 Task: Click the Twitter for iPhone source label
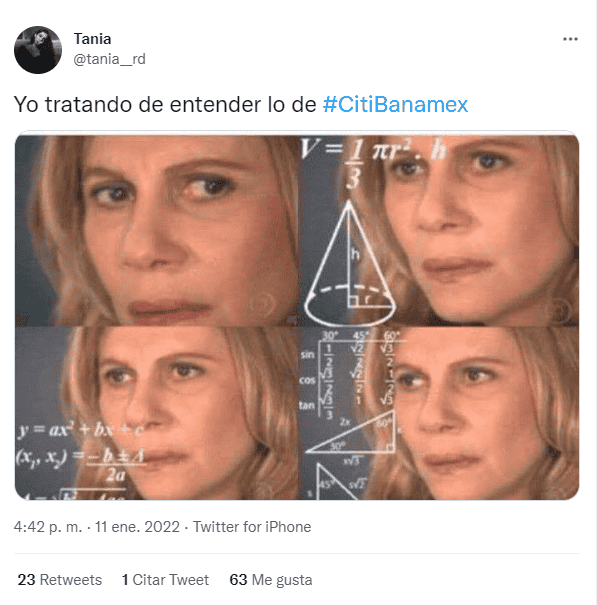click(x=252, y=527)
